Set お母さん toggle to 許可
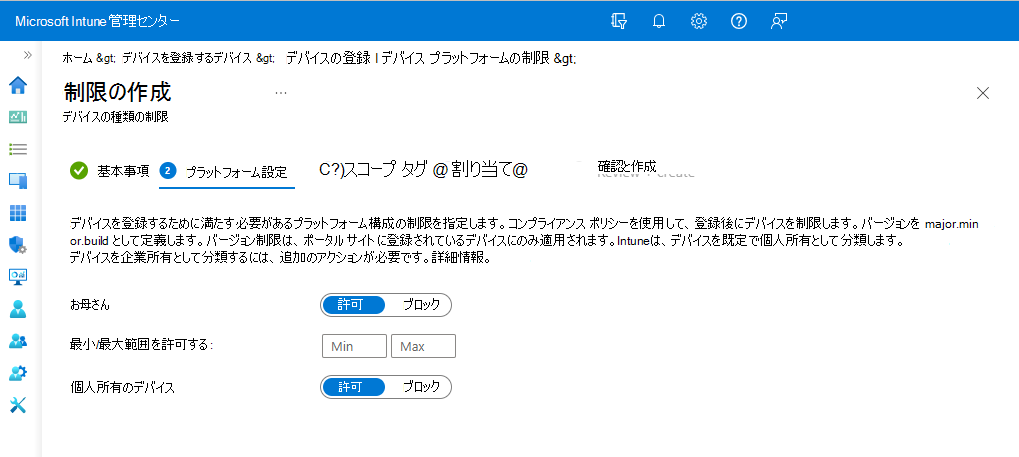 [353, 304]
